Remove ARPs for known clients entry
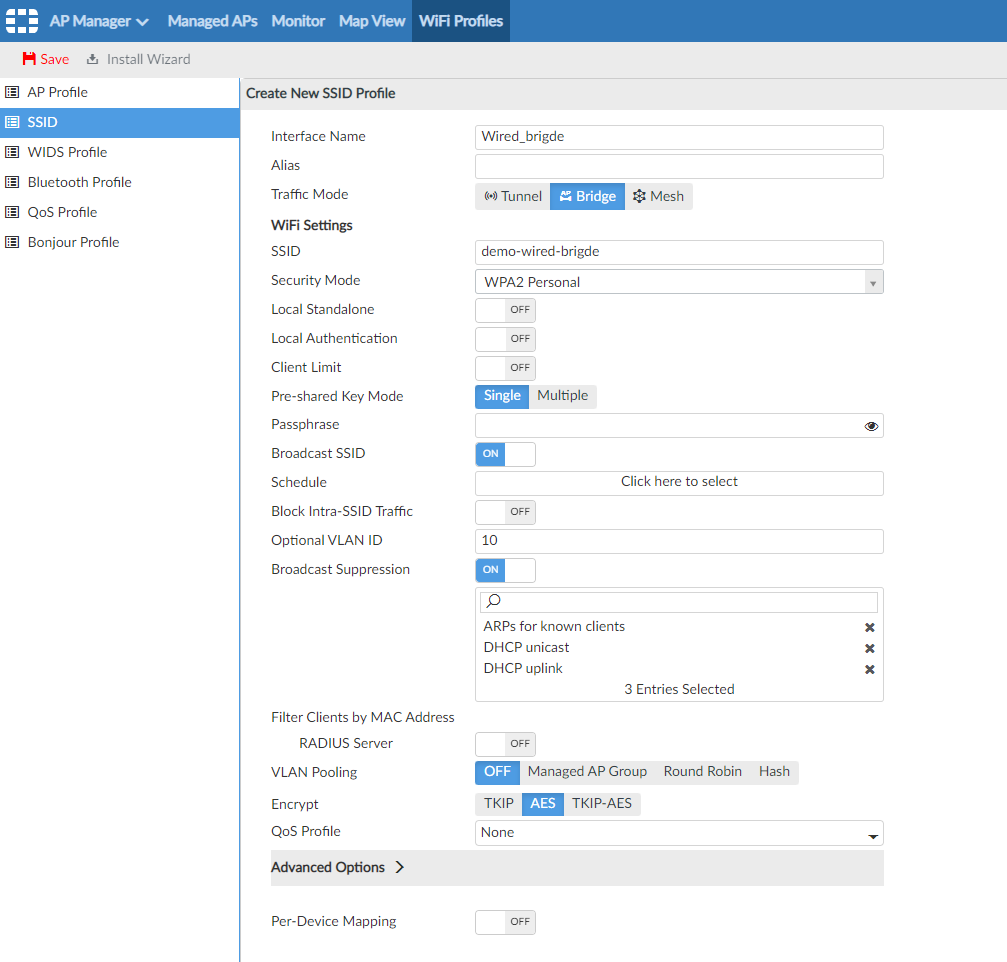 (869, 627)
